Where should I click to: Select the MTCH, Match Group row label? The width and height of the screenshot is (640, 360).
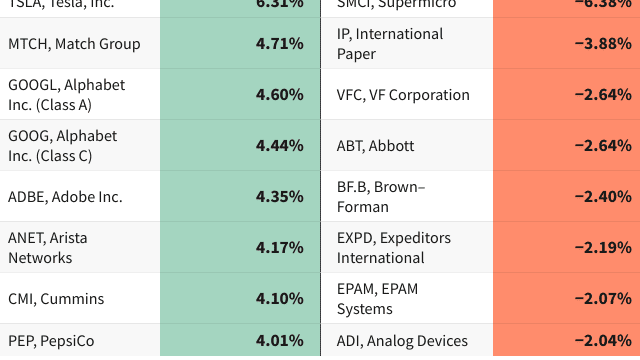[74, 44]
